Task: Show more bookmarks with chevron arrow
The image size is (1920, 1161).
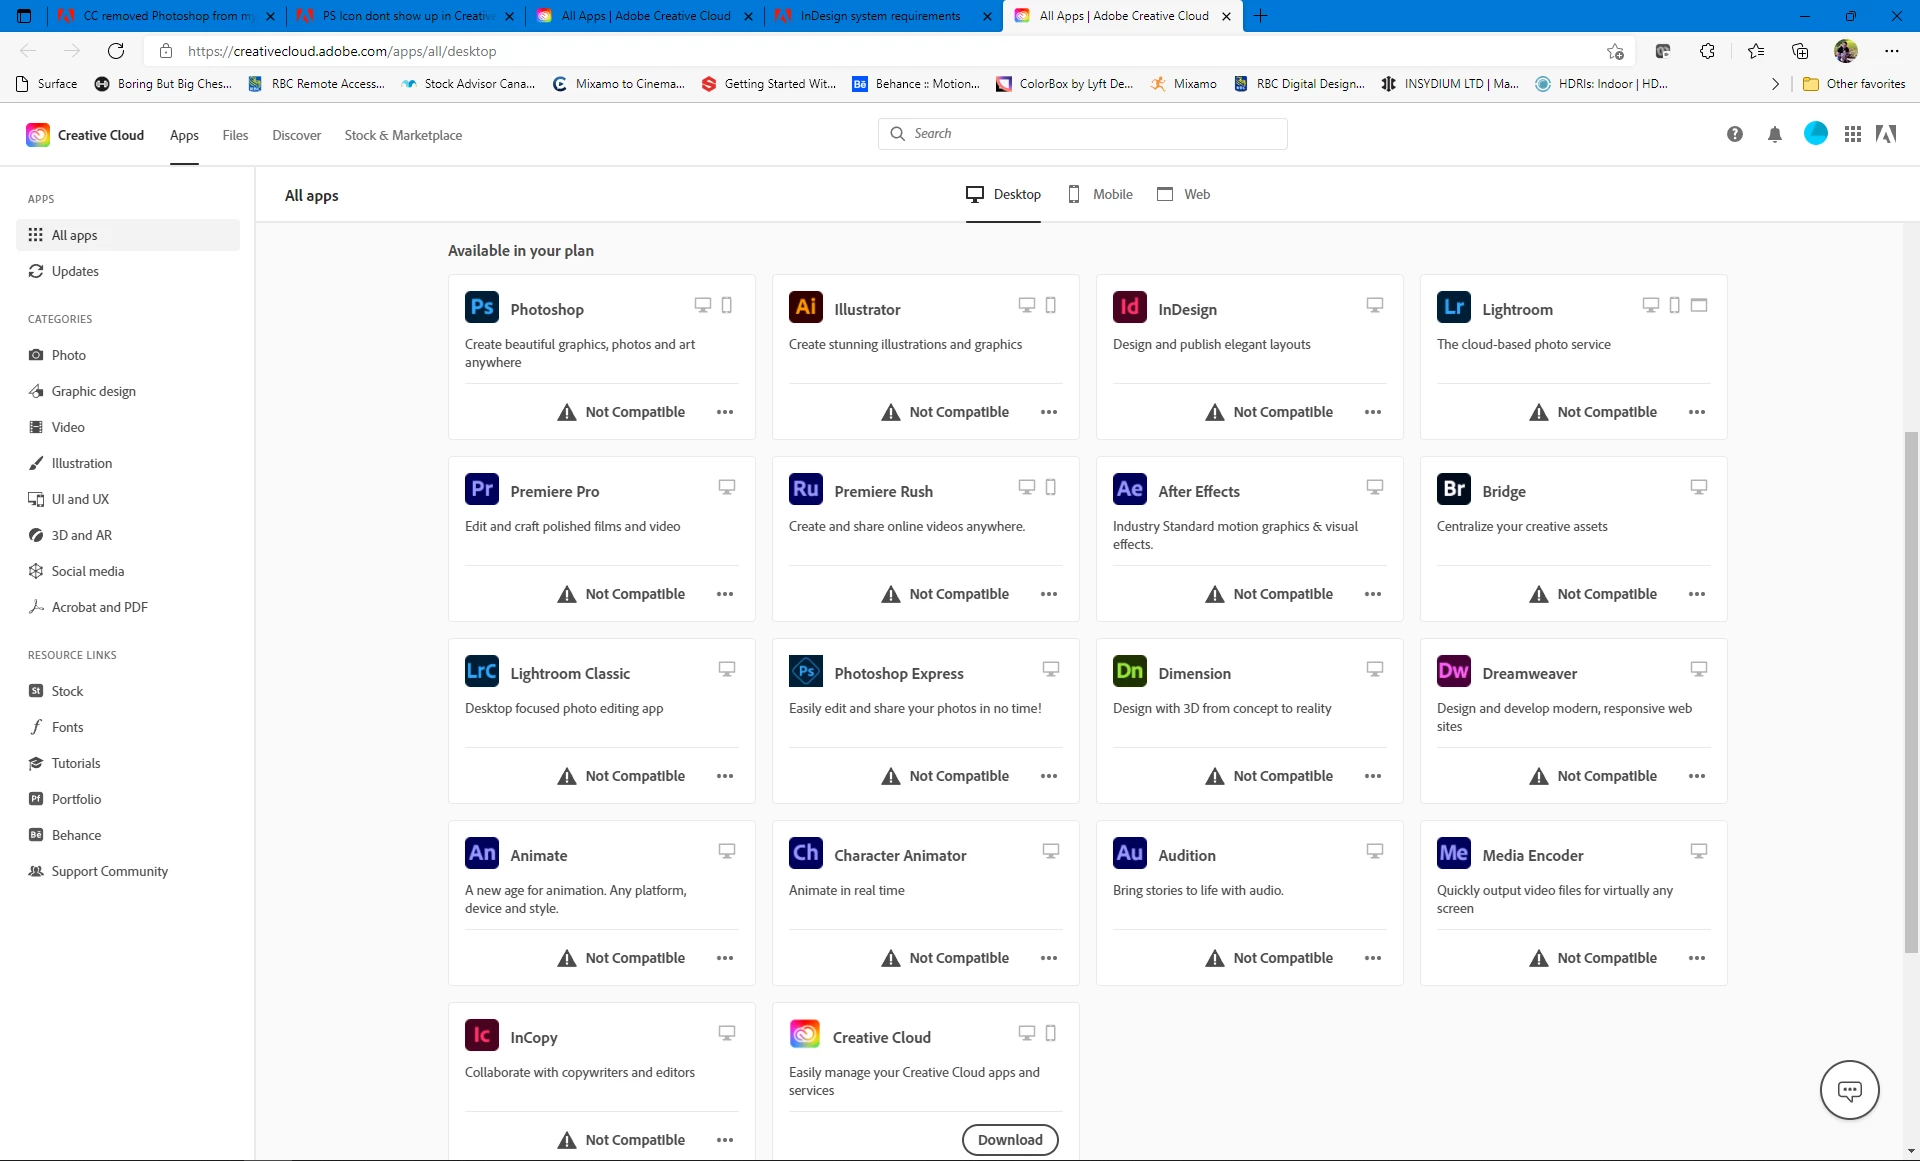Action: 1775,84
